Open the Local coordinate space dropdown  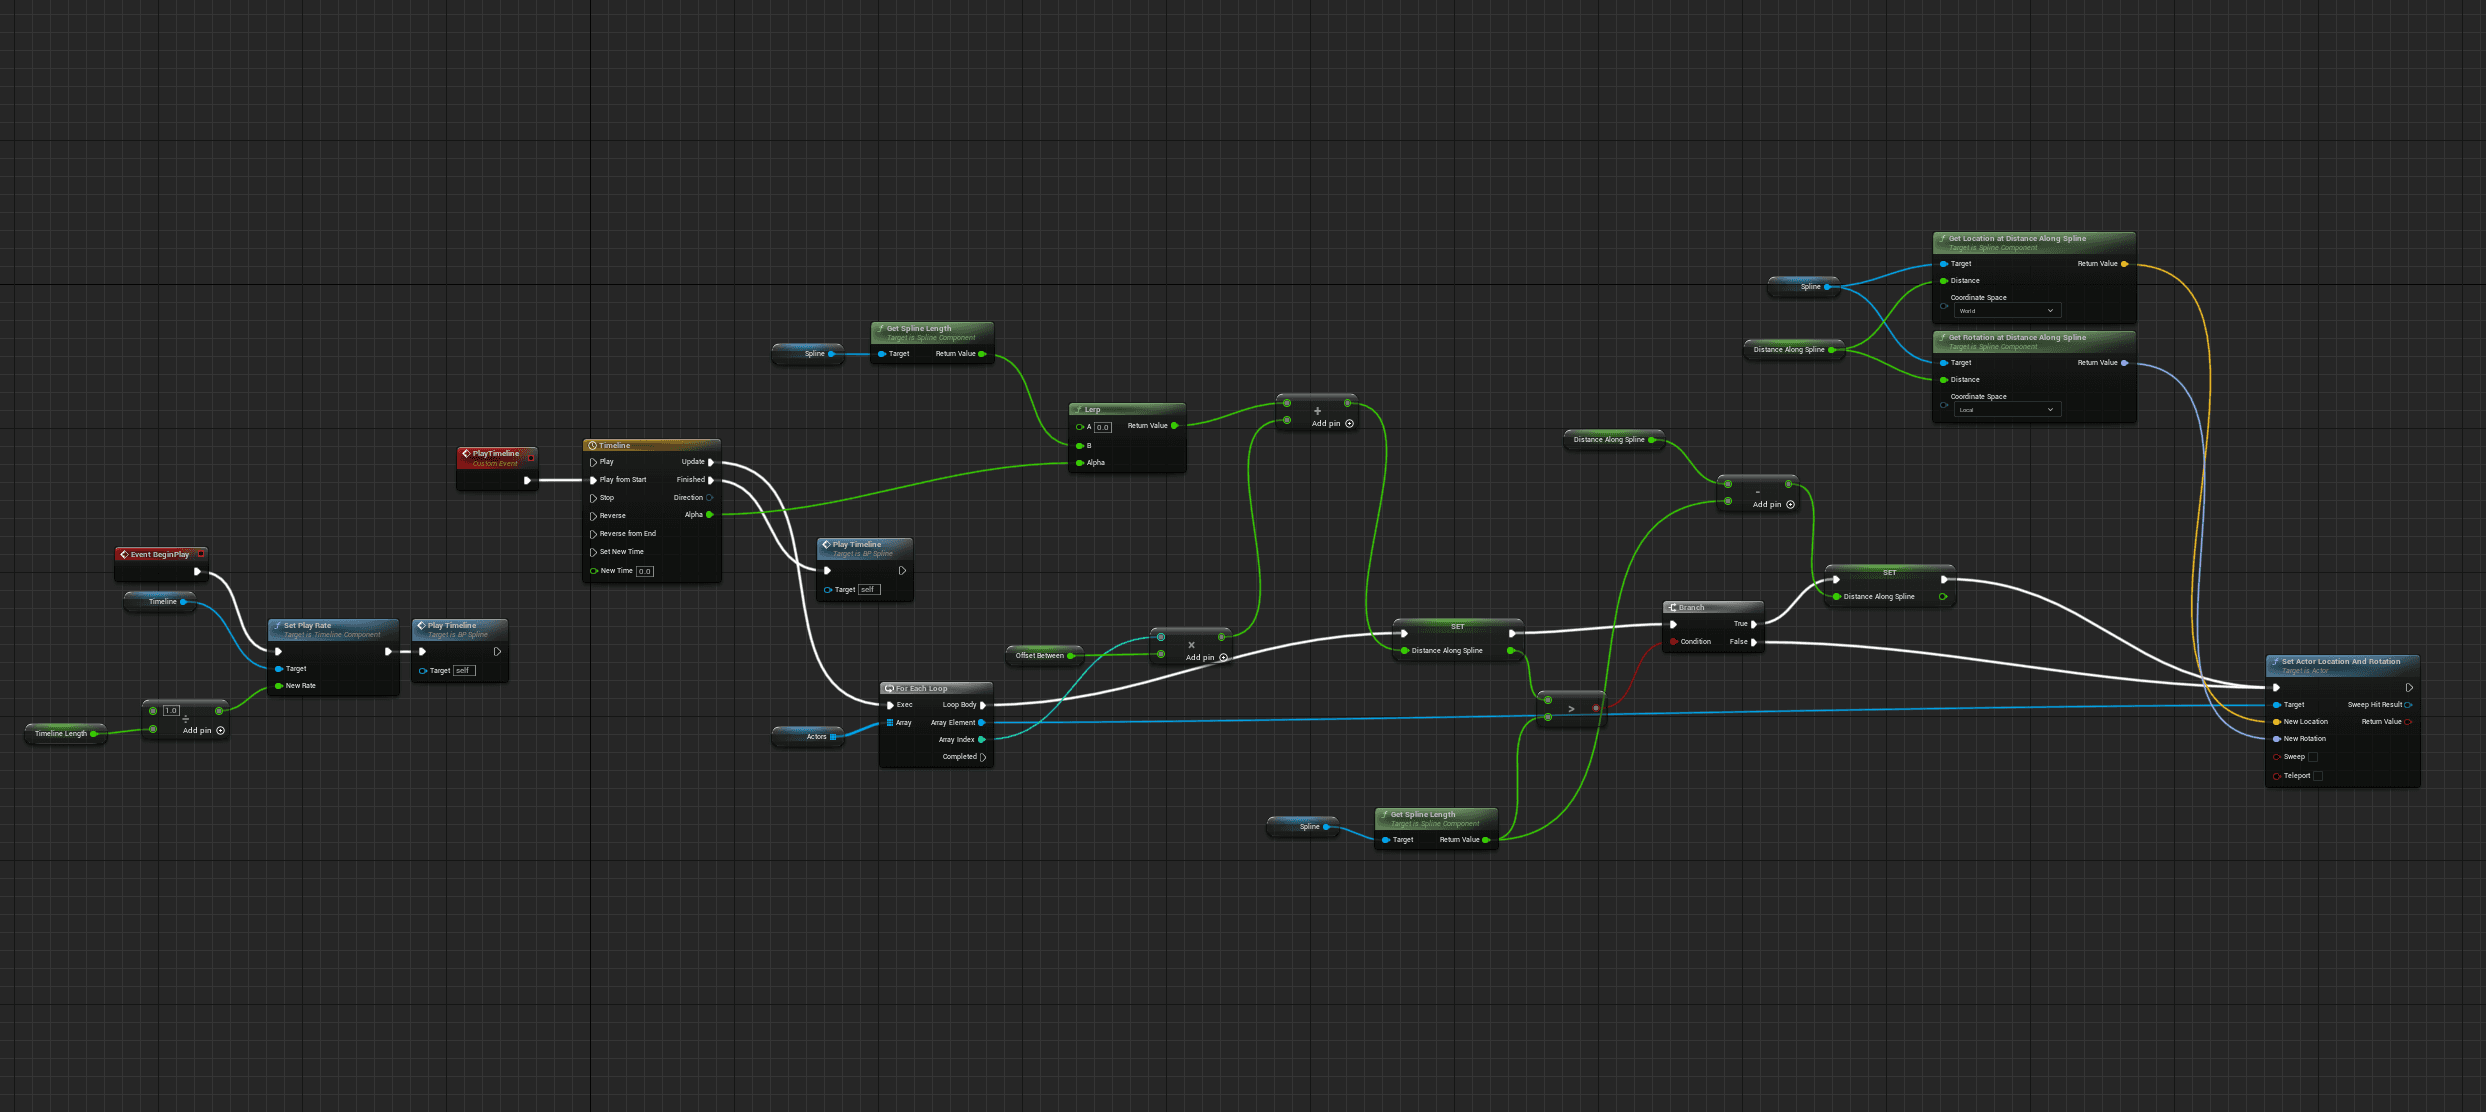(x=2007, y=410)
